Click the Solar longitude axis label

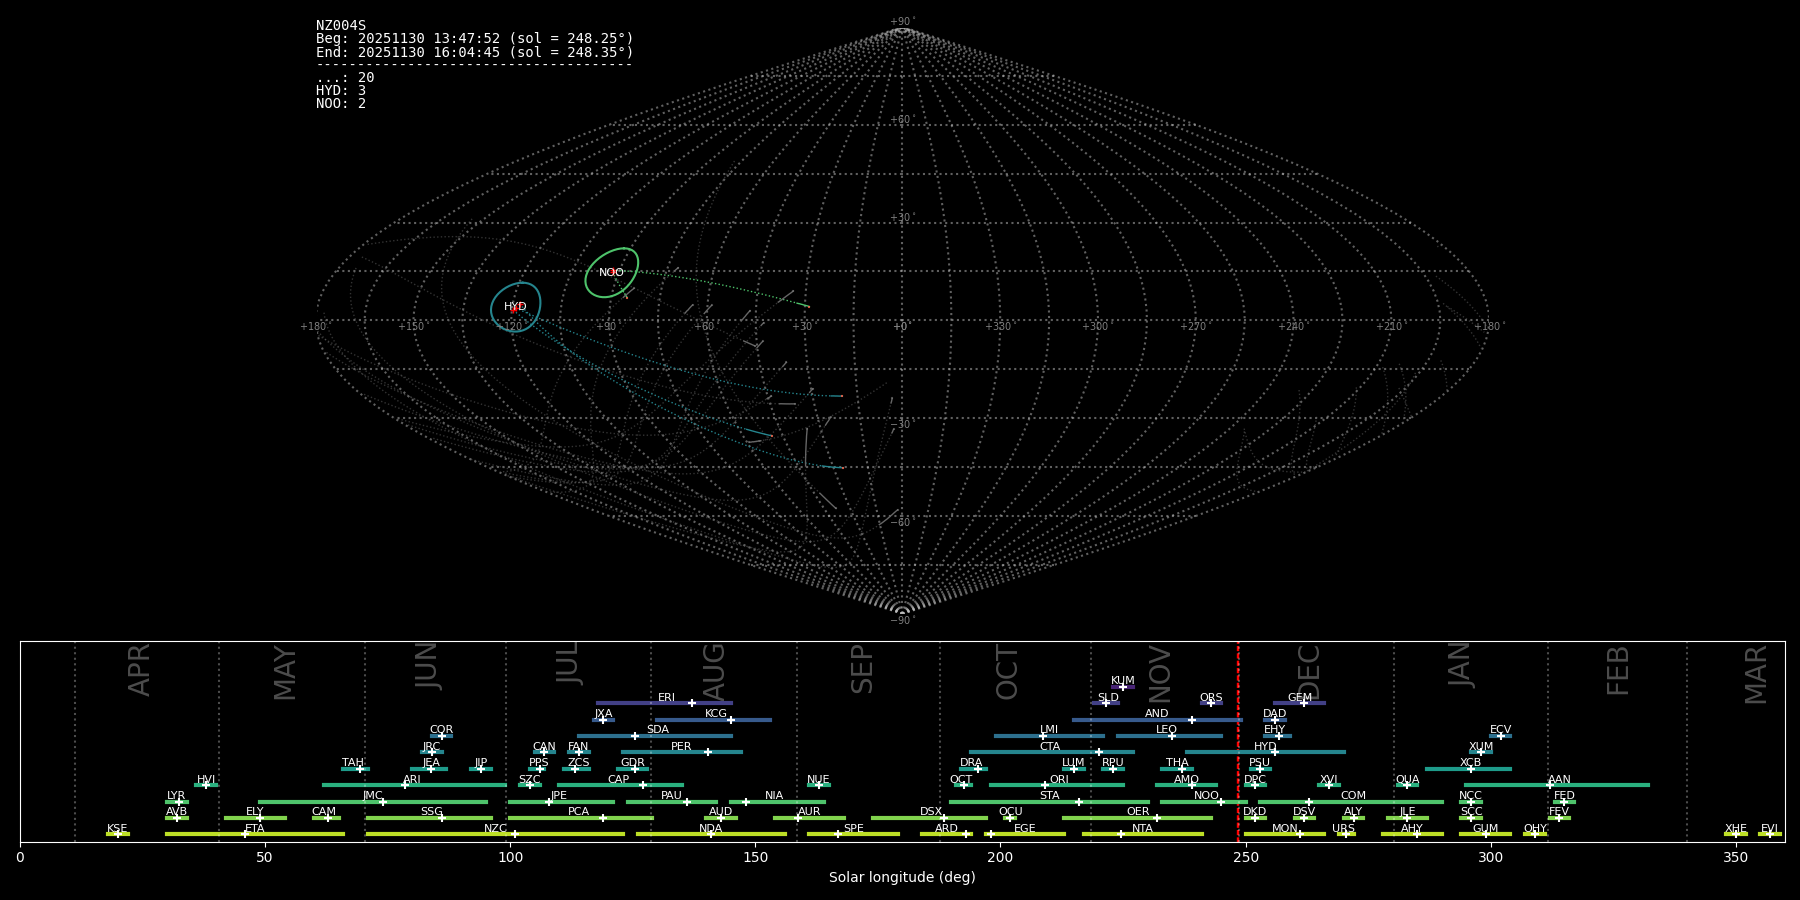tap(902, 877)
